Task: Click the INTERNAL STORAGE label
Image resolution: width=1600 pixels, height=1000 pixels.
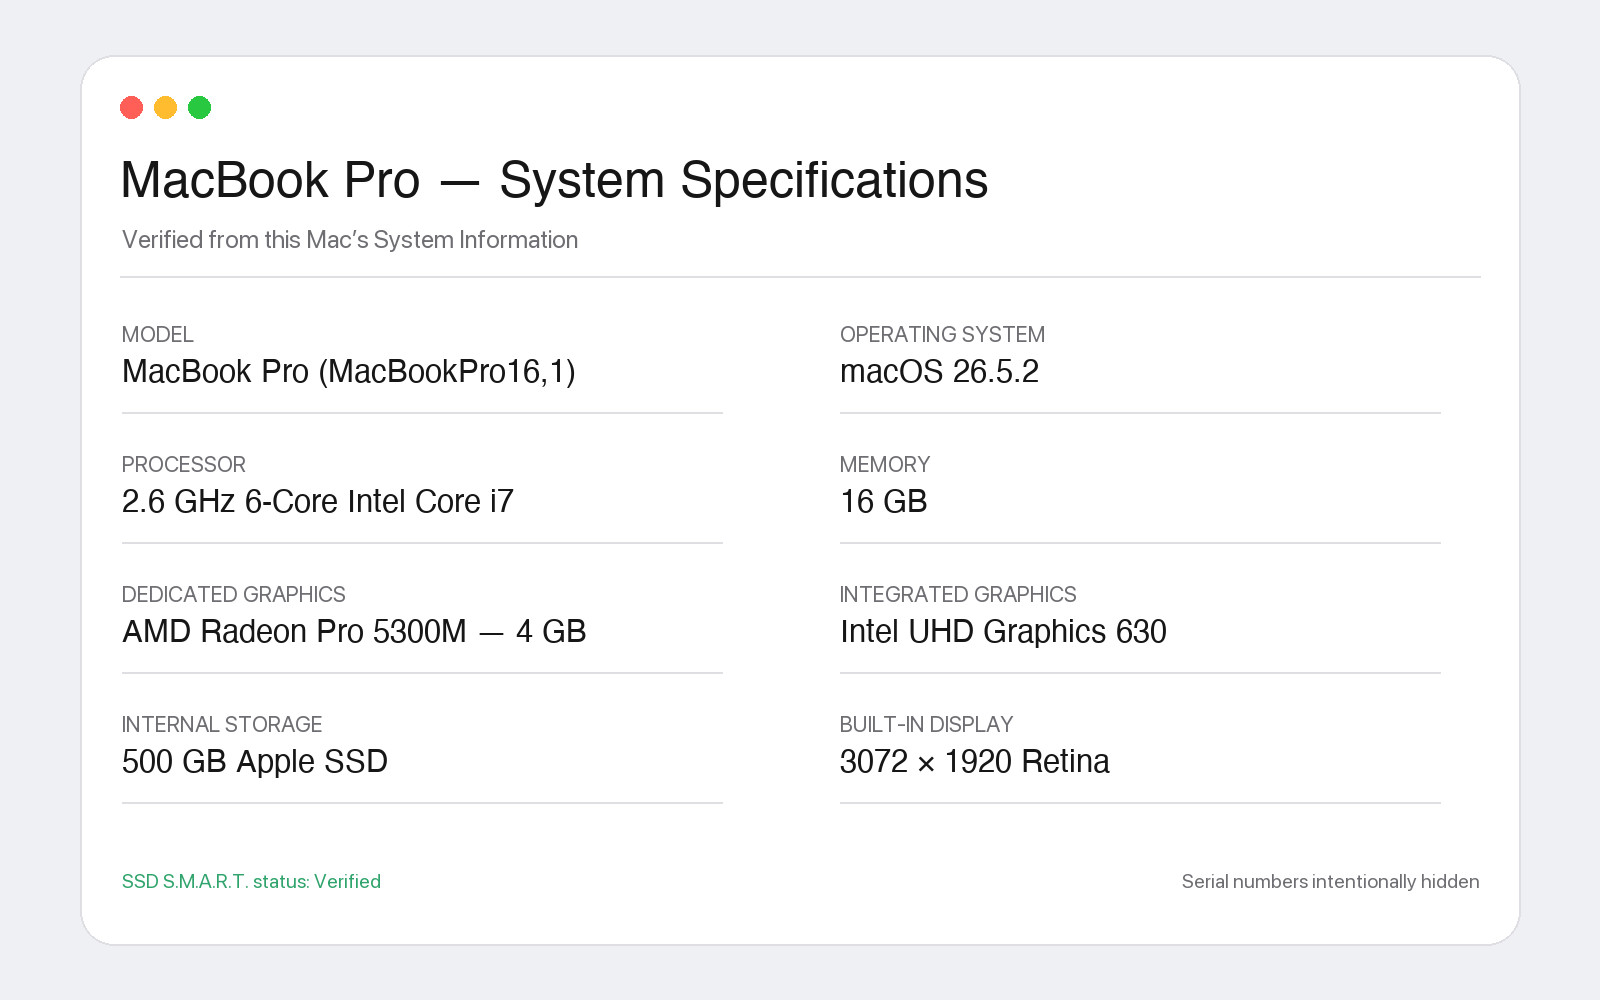Action: point(222,724)
